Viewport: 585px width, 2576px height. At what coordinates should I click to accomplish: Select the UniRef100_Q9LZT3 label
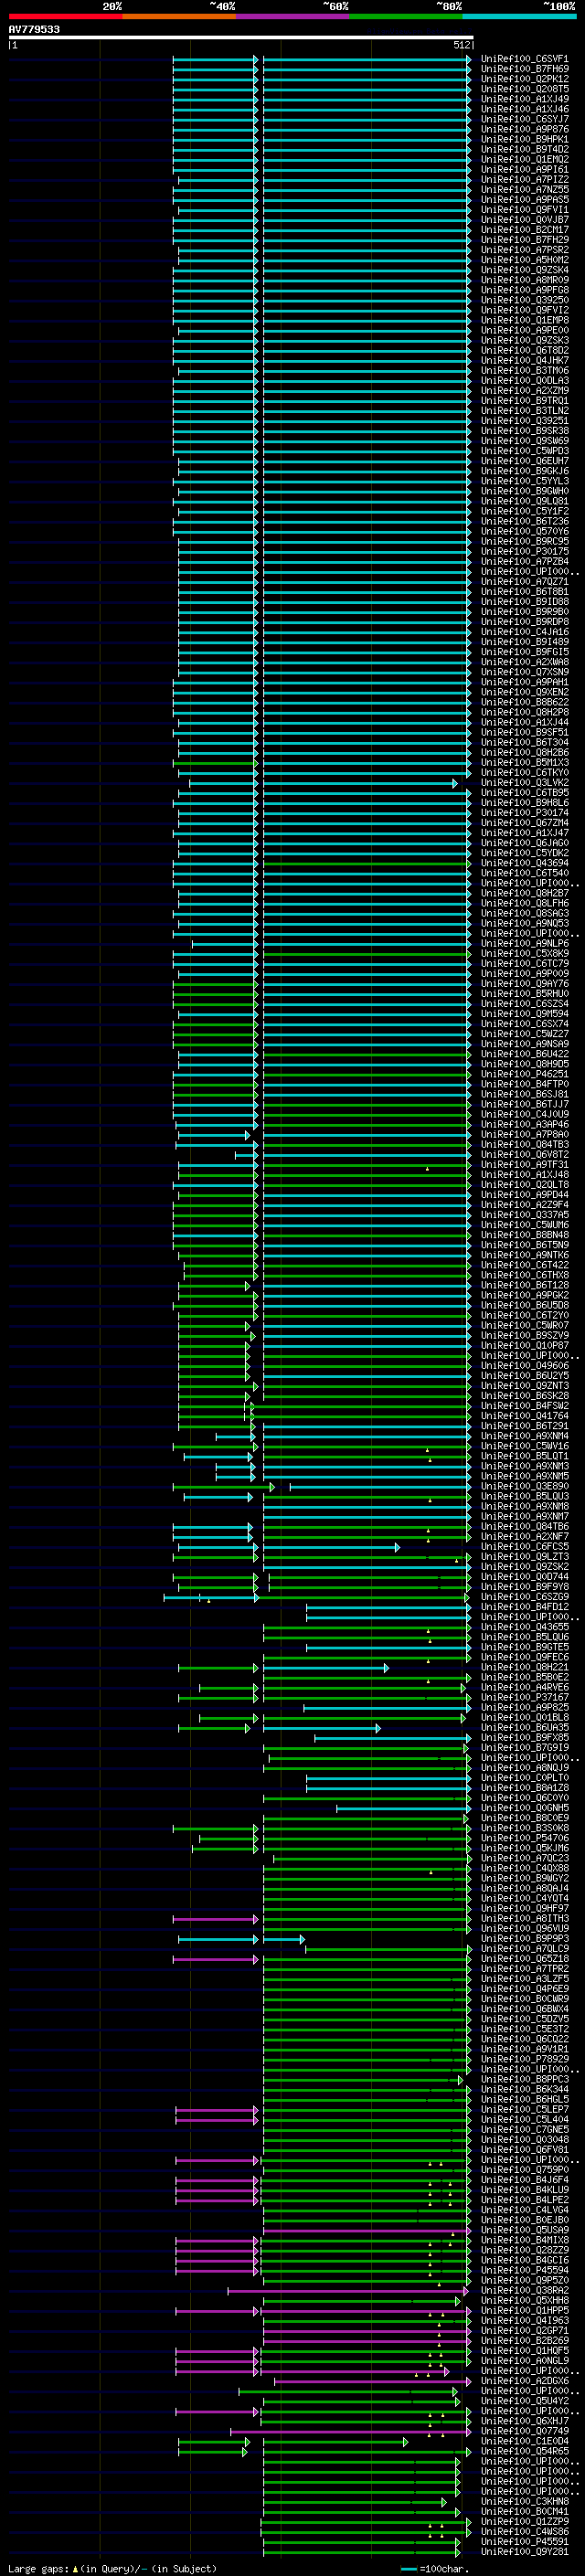tap(525, 1557)
